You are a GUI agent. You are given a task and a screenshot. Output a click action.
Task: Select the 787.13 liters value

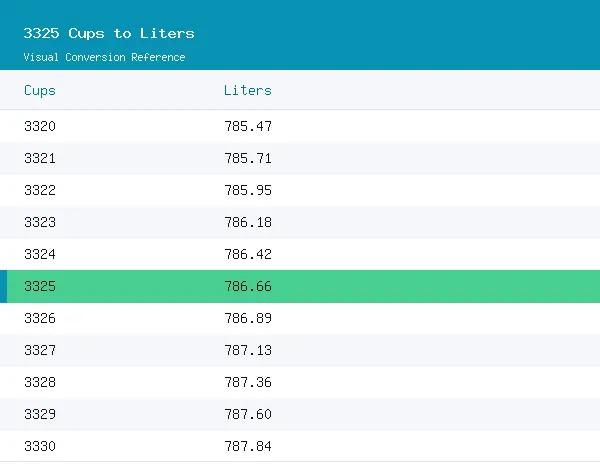pyautogui.click(x=248, y=350)
